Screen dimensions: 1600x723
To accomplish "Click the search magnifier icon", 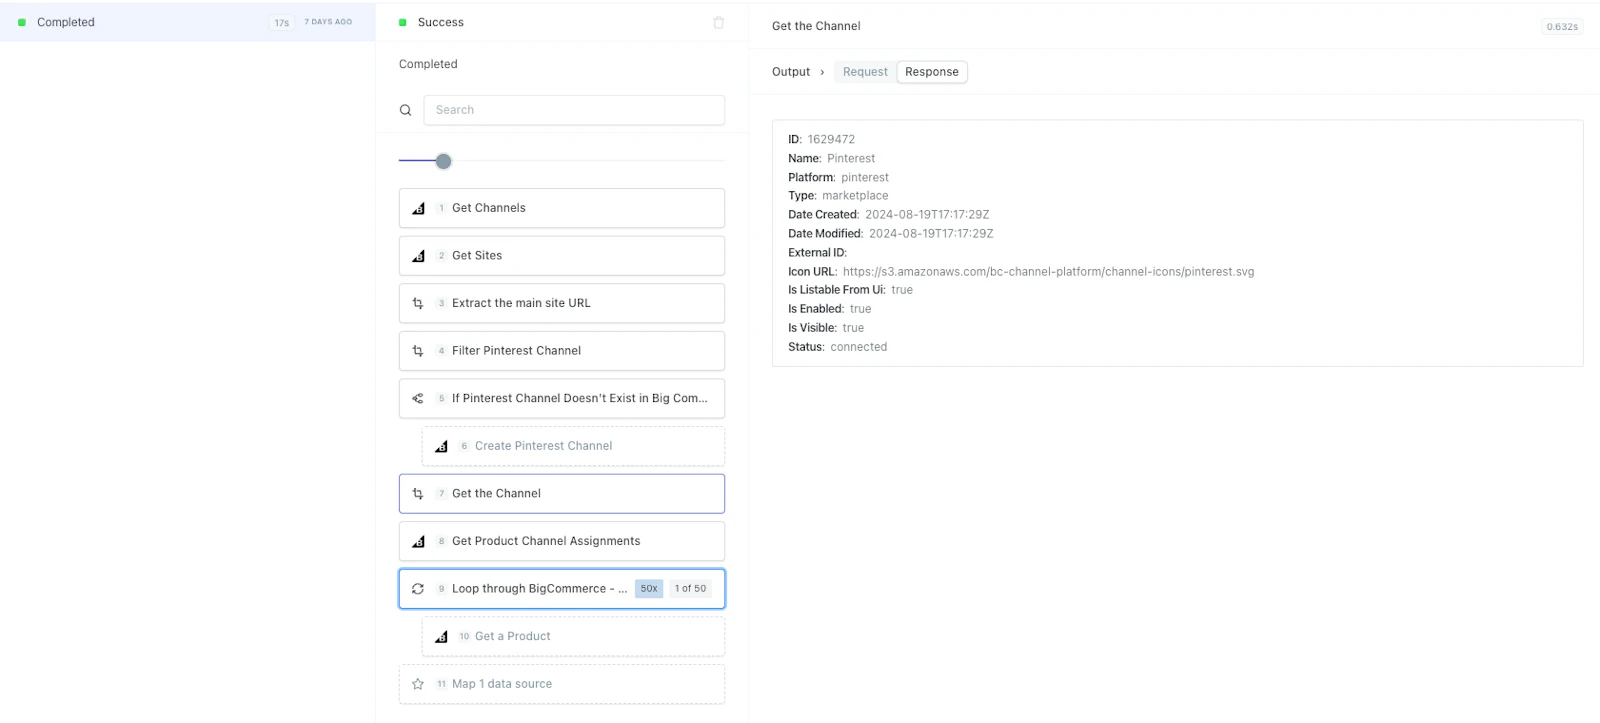I will [x=405, y=110].
